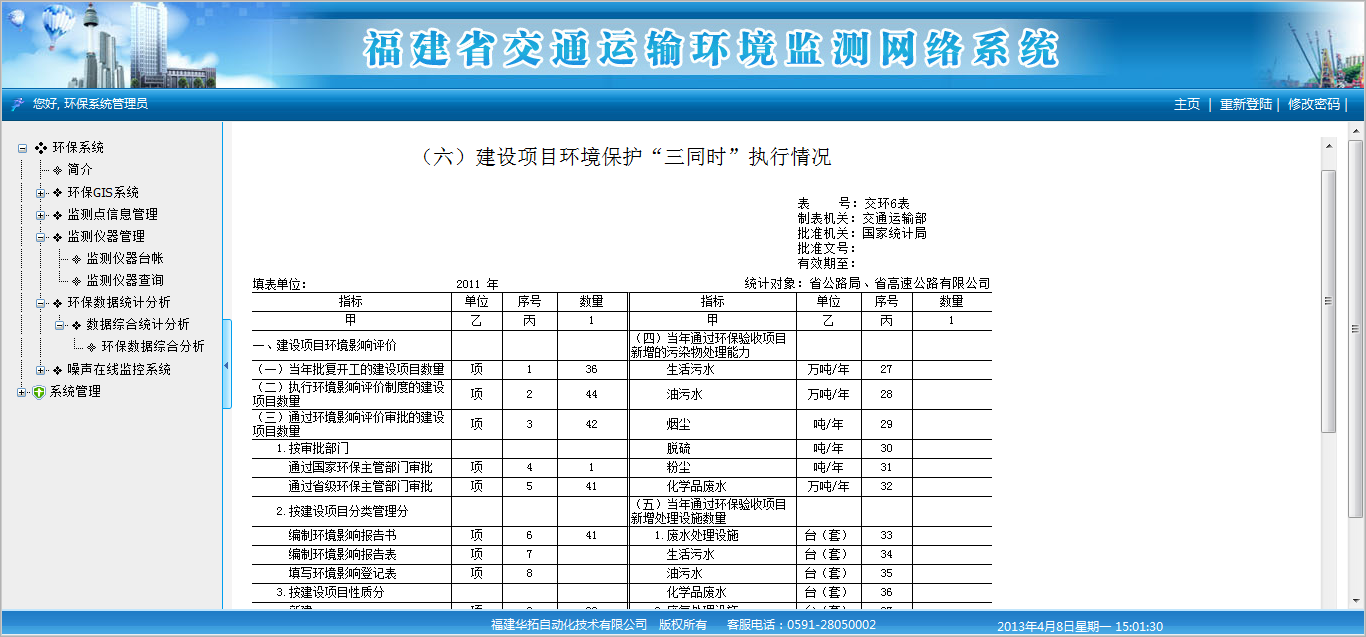Select 环保数据综合分析 in the tree
Screen dimensions: 1366x637
153,346
